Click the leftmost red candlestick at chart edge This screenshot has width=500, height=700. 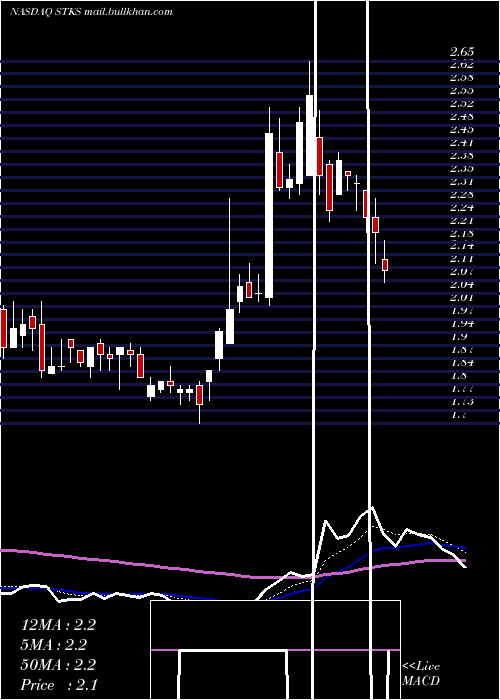3,328
